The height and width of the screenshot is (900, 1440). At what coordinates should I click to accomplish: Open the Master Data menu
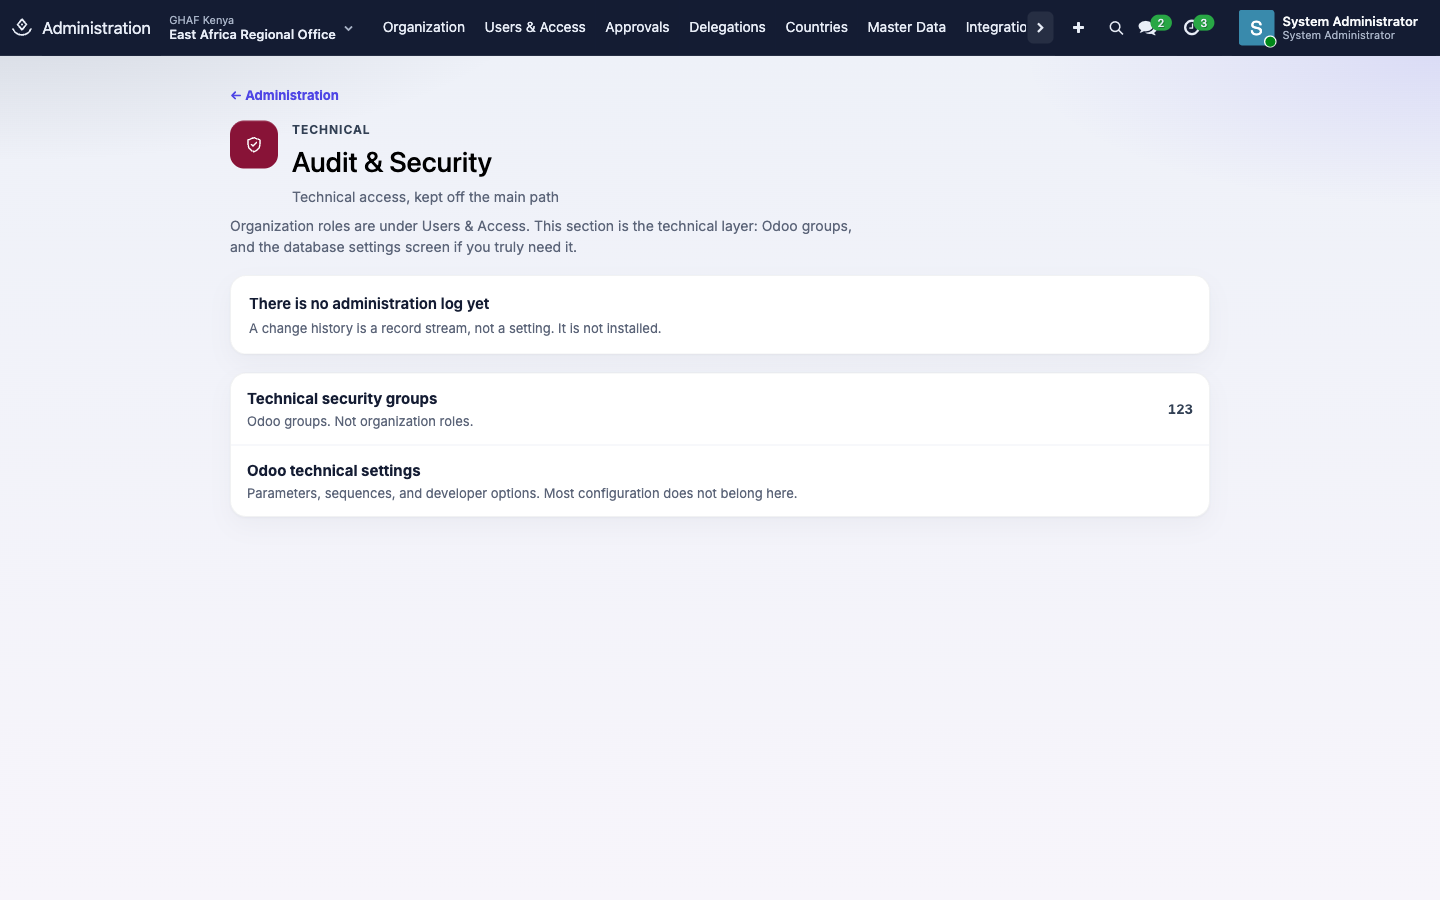click(906, 27)
